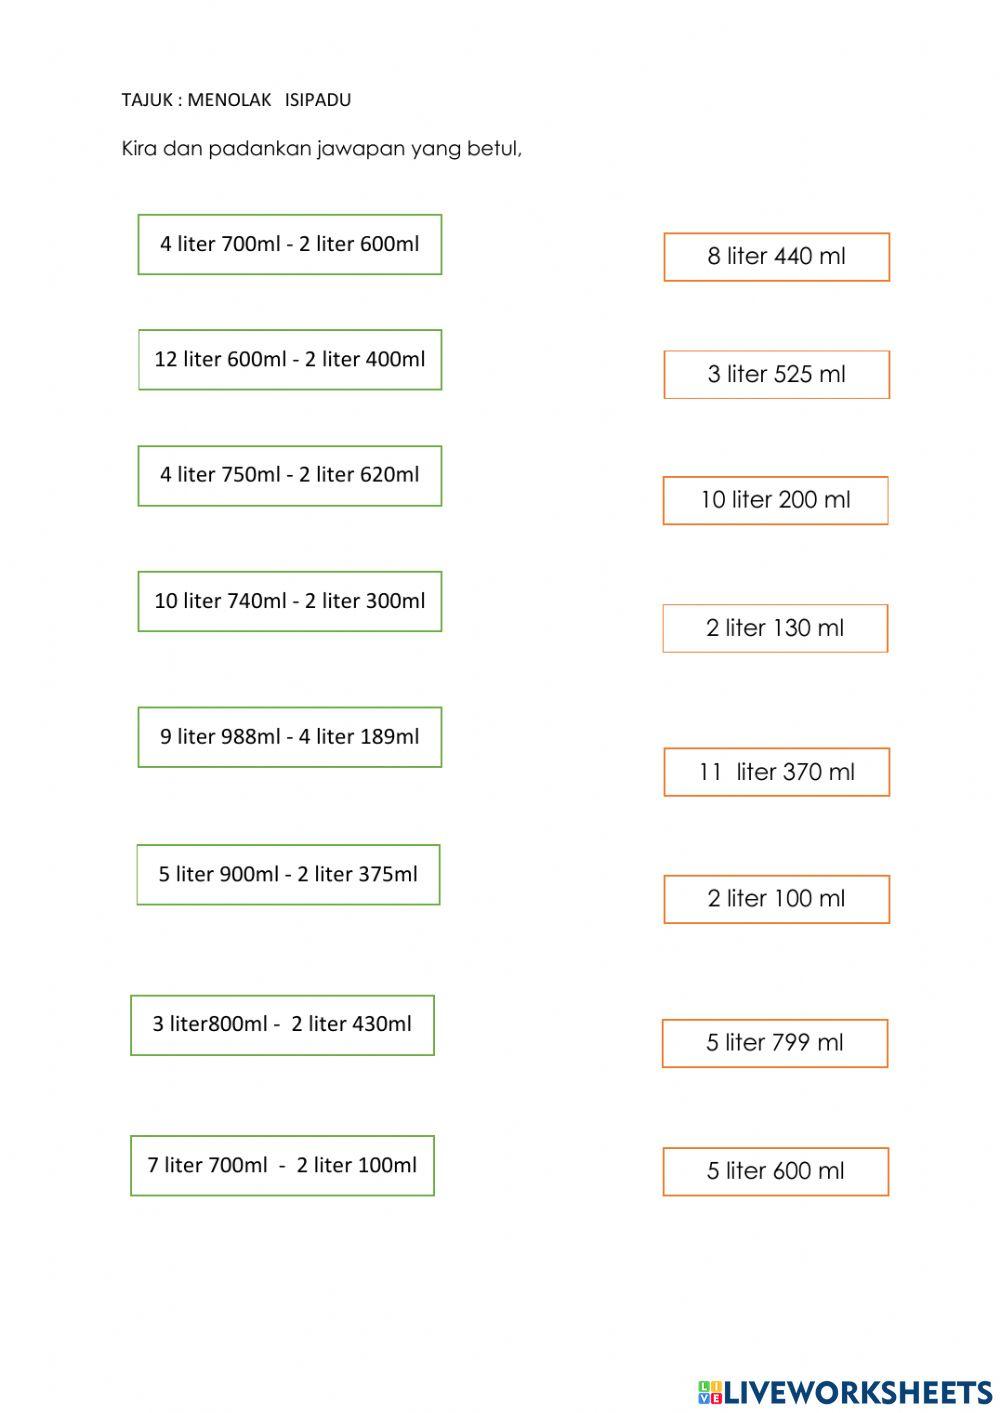Viewport: 1000px width, 1413px height.
Task: Click the '5 liter 900ml - 2 liter 375ml' box
Action: [288, 875]
